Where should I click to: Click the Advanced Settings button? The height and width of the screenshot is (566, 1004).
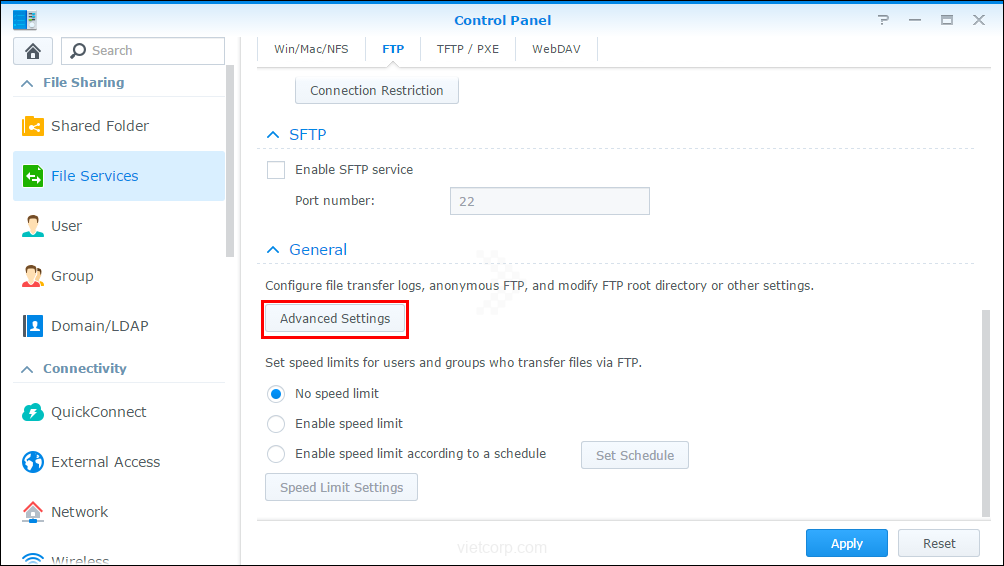(335, 319)
